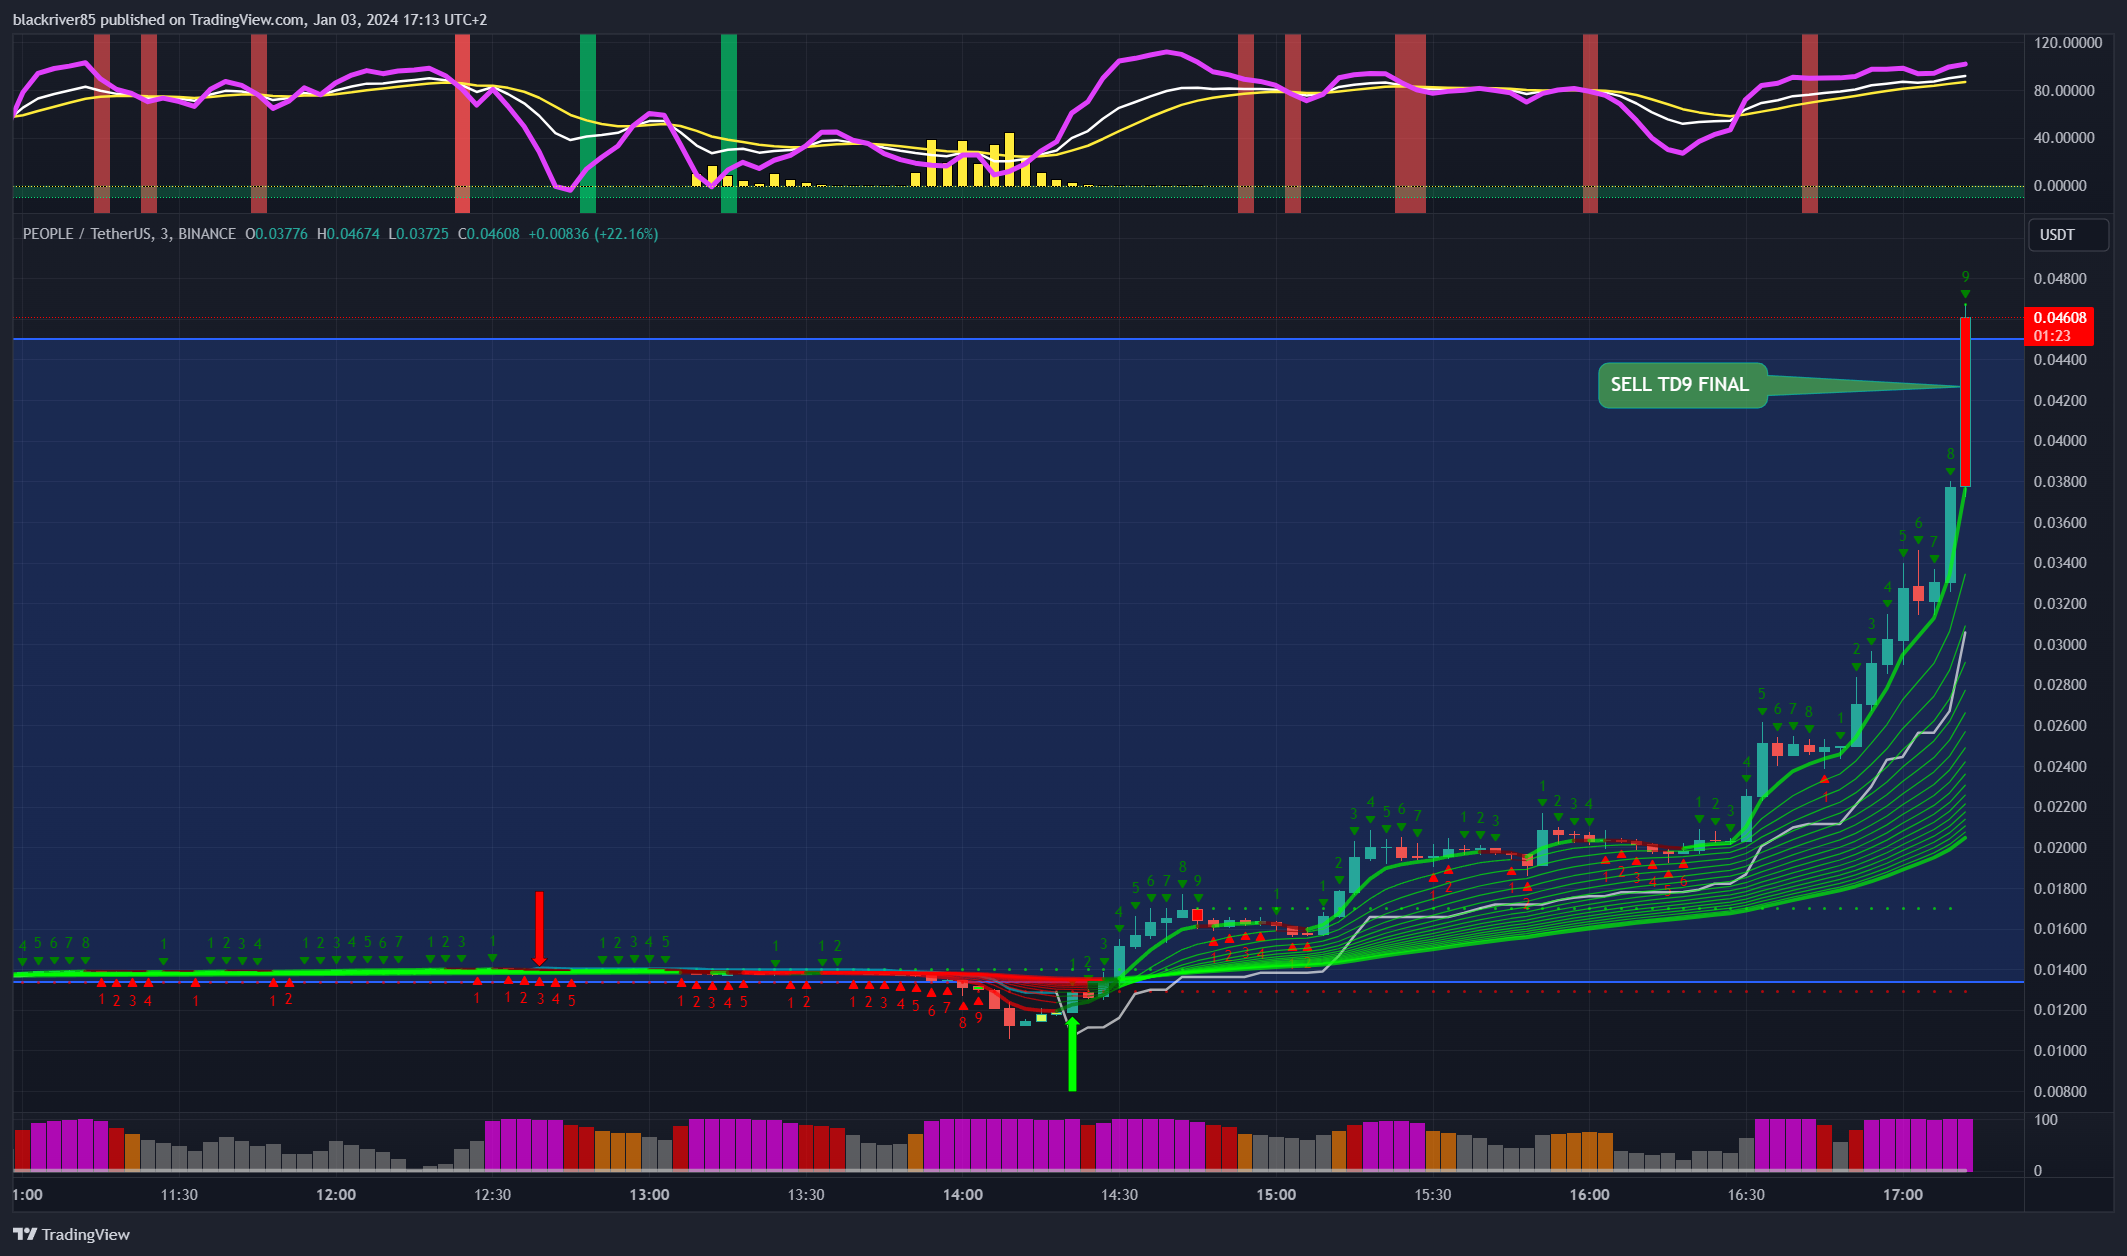The image size is (2127, 1256).
Task: Click the 16:30 time axis label
Action: tap(1746, 1195)
